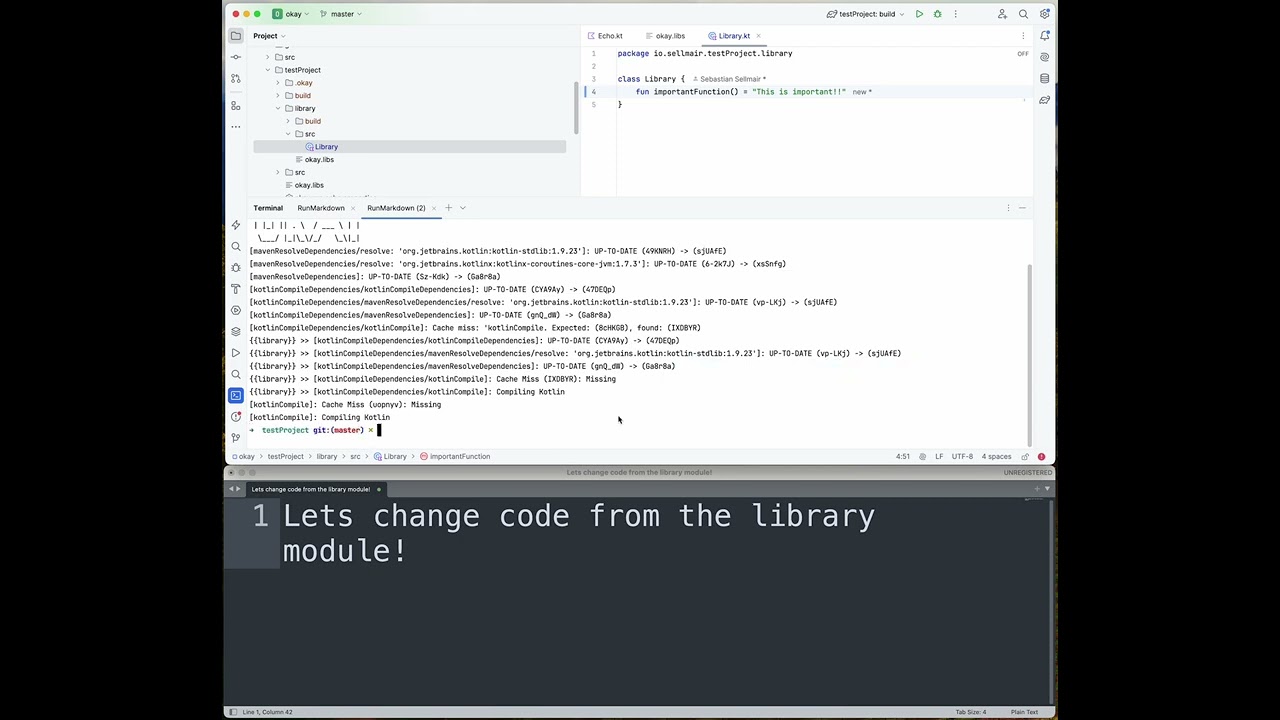This screenshot has height=720, width=1280.
Task: Open the Terminal tool window icon
Action: click(x=236, y=395)
